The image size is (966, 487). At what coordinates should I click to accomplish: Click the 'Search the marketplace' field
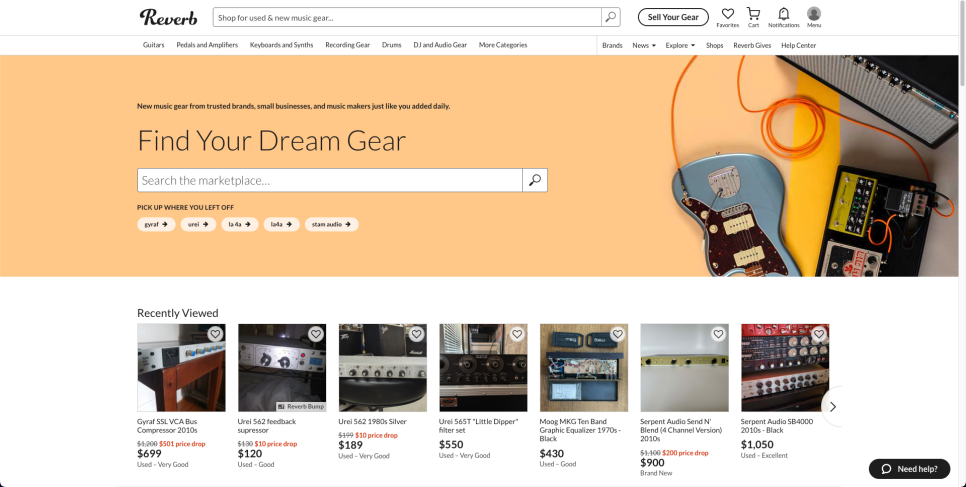(330, 180)
